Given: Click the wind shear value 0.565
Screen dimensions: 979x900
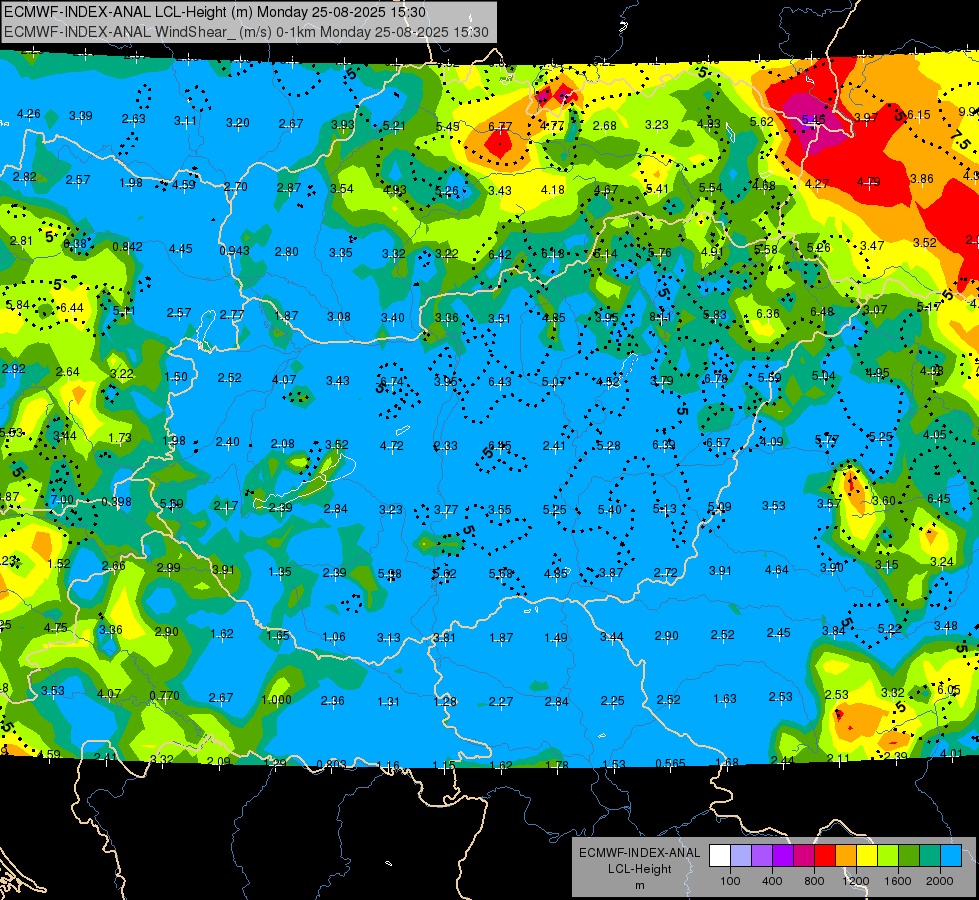Looking at the screenshot, I should [671, 763].
